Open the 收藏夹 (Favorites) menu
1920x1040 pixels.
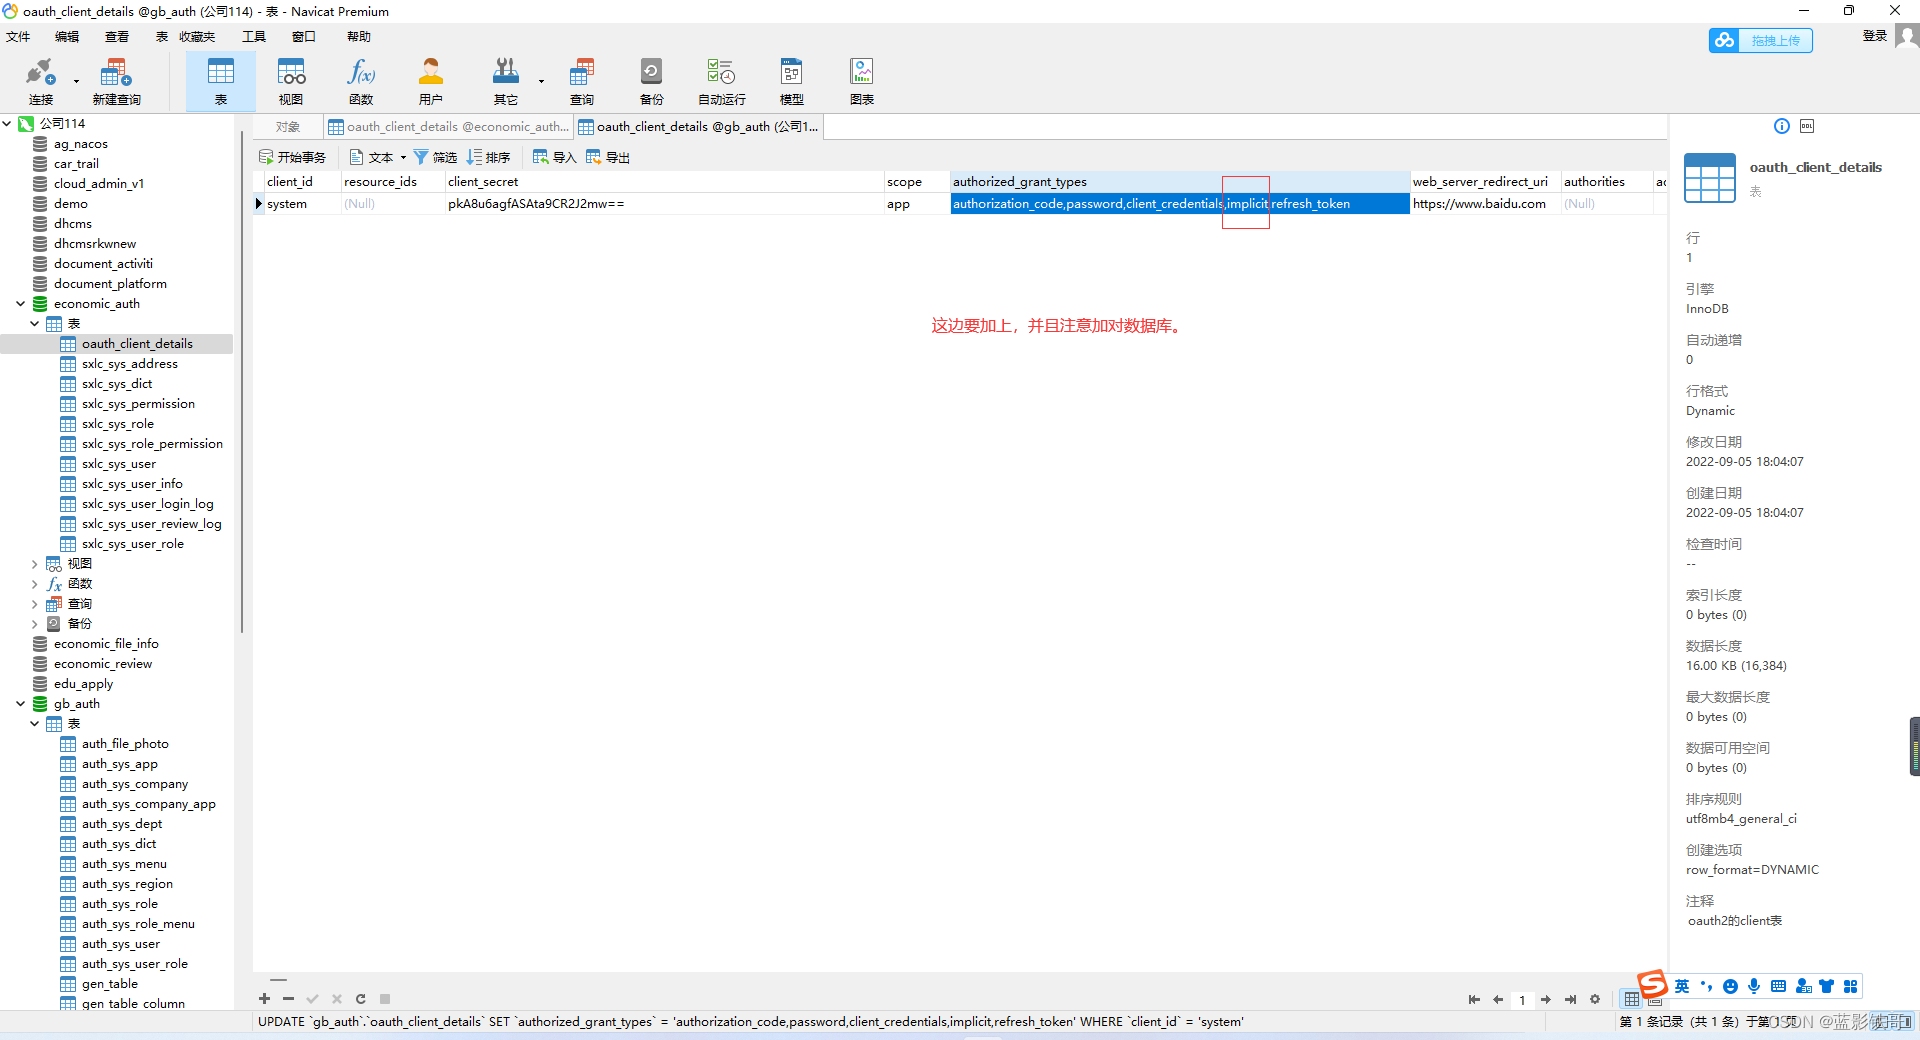pos(197,37)
